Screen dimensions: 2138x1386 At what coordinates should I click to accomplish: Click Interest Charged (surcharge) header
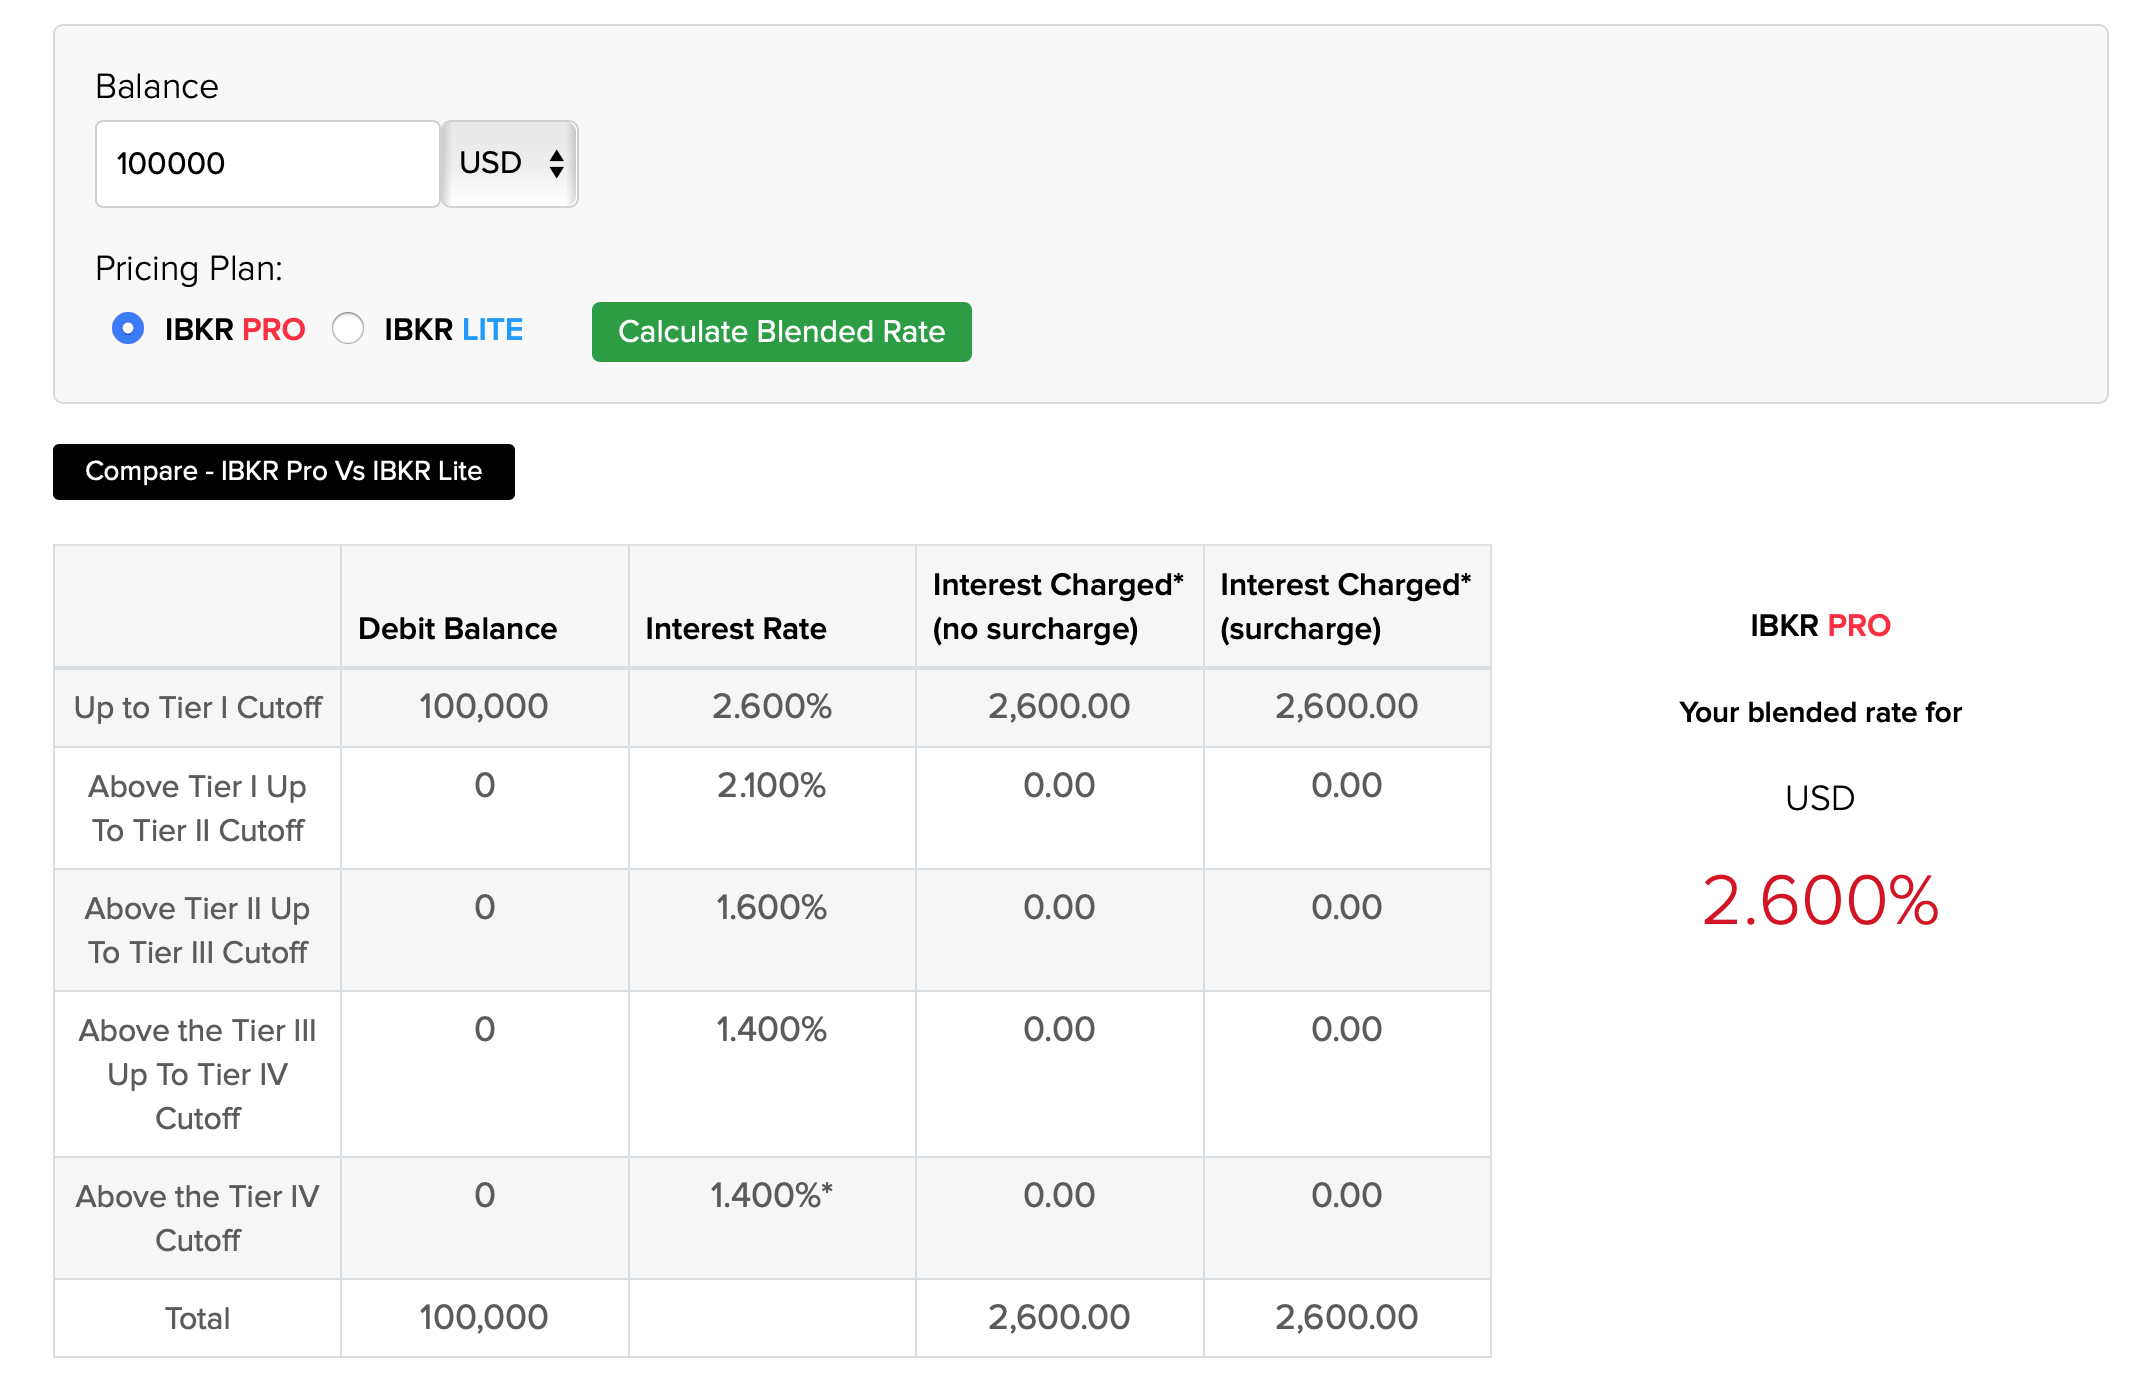tap(1346, 607)
